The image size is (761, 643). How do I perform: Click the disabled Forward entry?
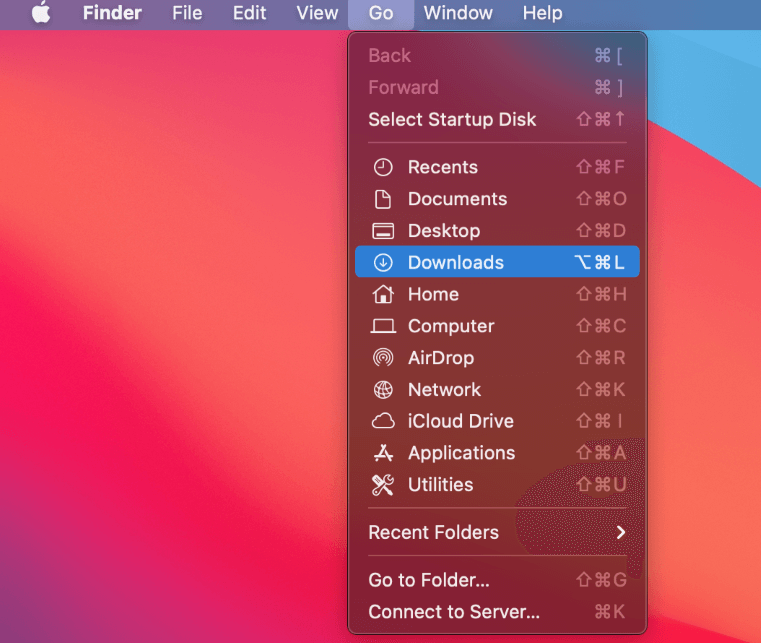click(497, 88)
